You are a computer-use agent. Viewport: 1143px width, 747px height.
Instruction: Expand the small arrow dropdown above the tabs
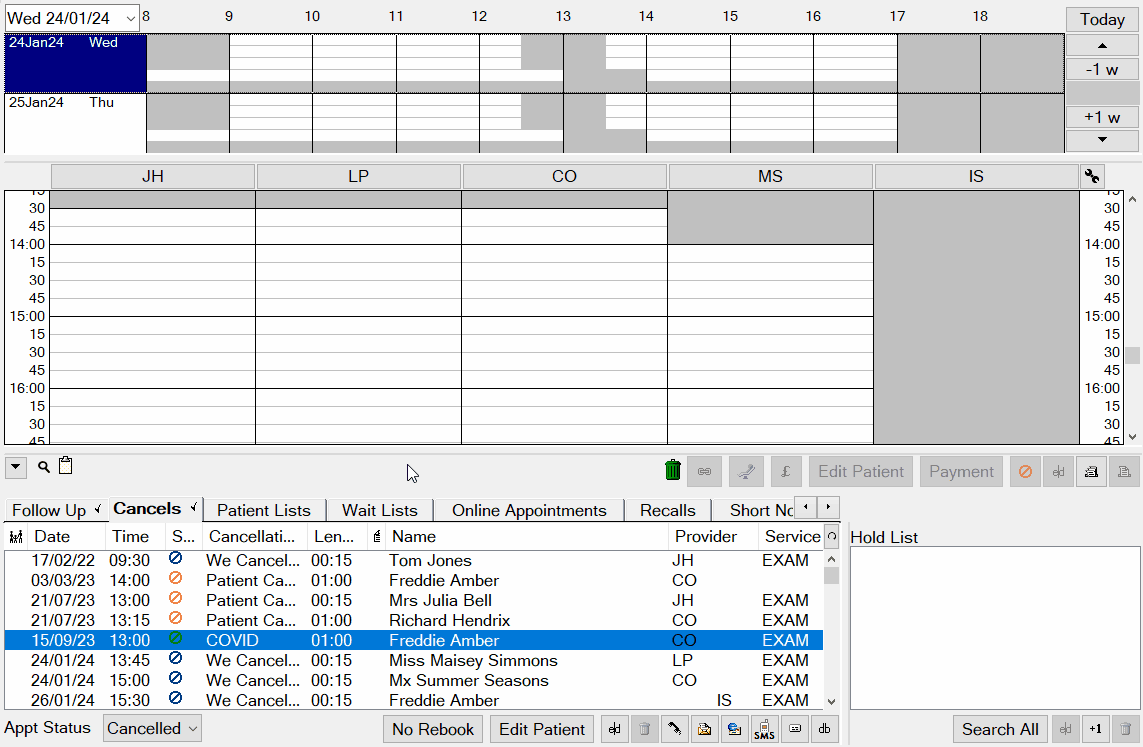click(x=15, y=466)
